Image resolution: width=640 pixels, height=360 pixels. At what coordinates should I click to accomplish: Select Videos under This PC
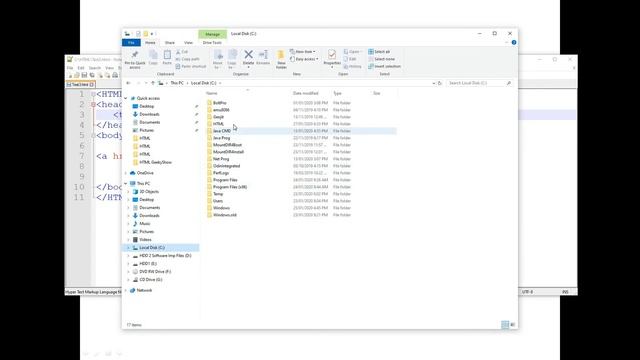145,240
